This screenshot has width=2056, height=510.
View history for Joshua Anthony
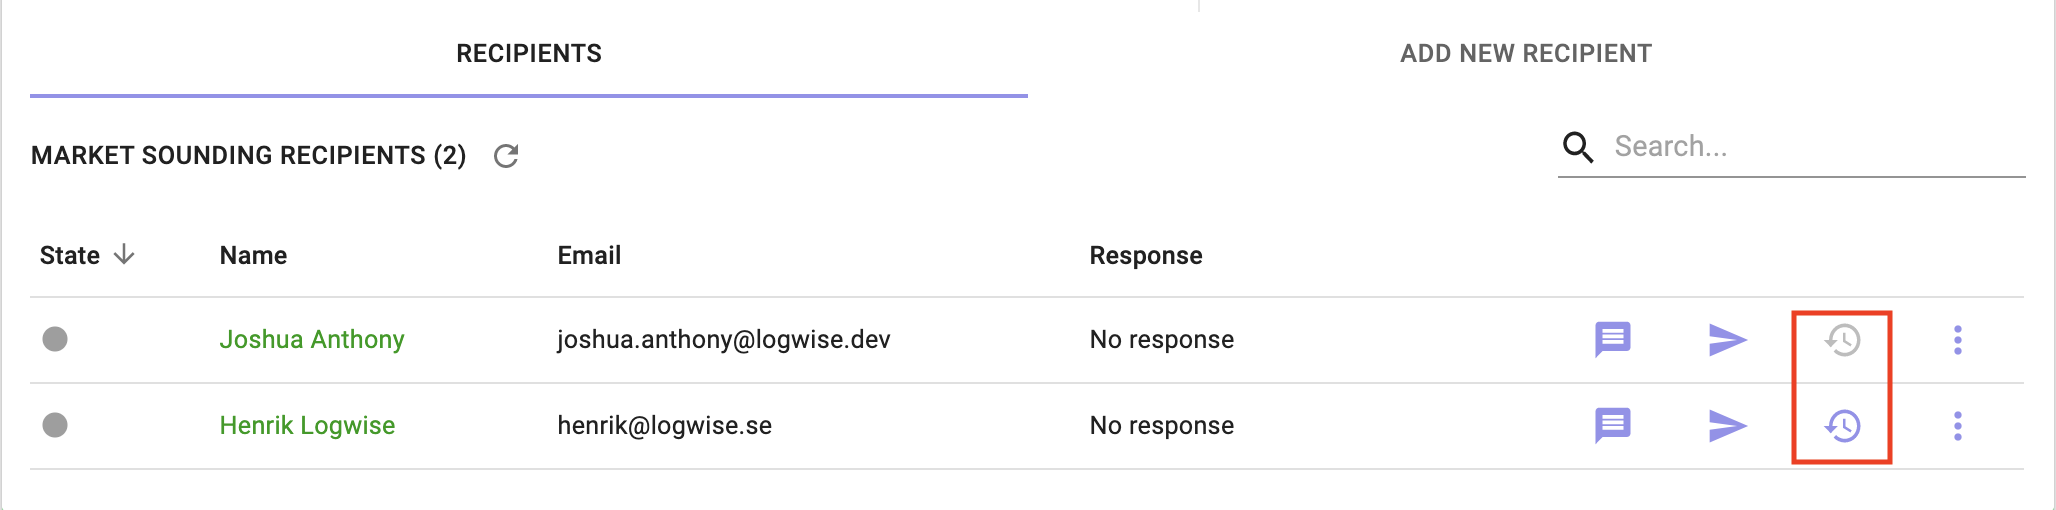[x=1842, y=340]
